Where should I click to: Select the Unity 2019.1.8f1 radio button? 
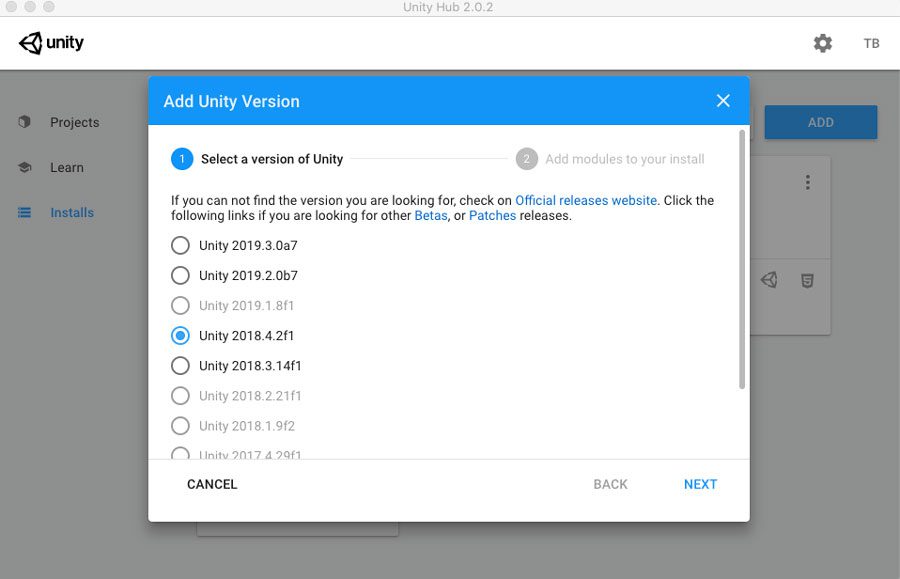pos(180,305)
